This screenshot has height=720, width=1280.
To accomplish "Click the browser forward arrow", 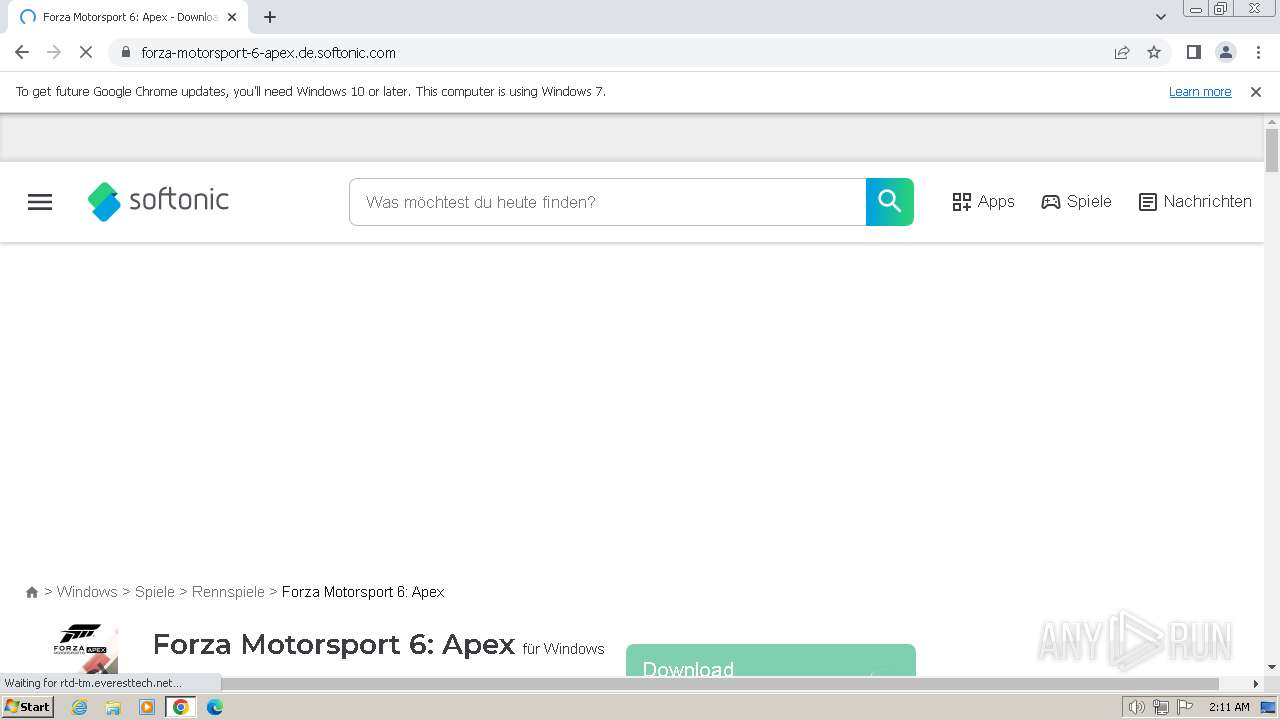I will pyautogui.click(x=54, y=52).
